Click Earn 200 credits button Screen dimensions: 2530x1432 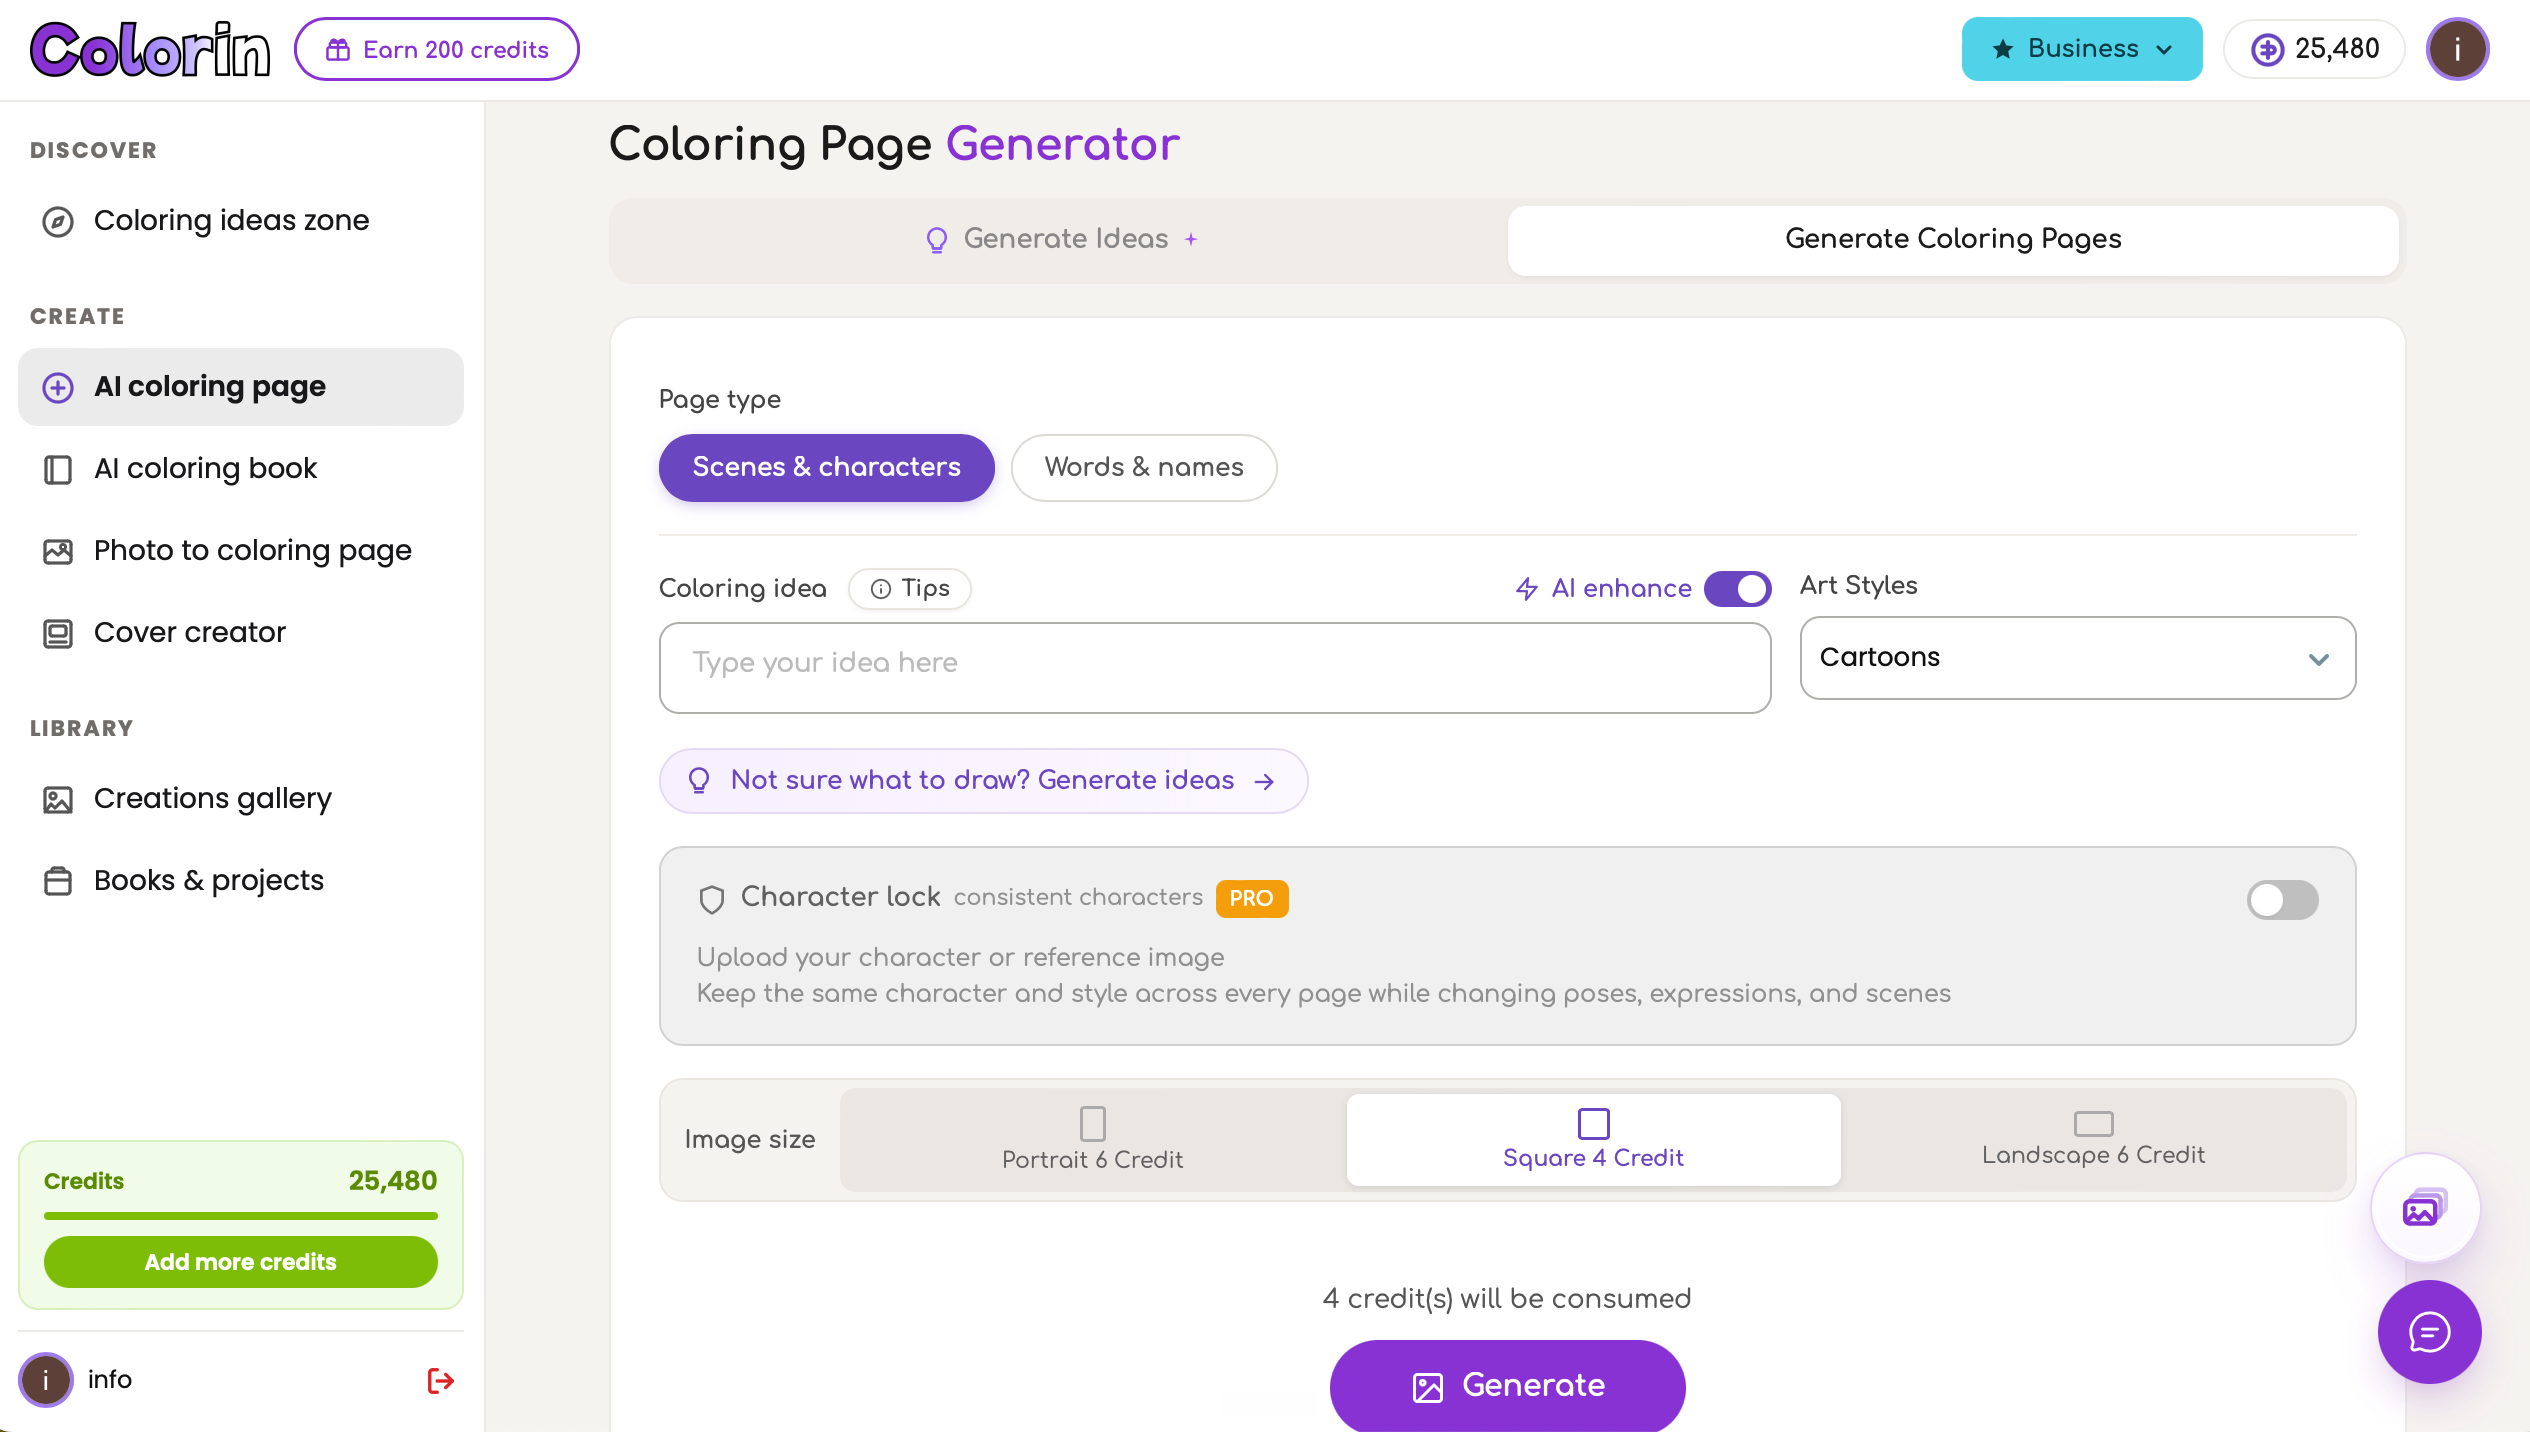click(x=437, y=49)
